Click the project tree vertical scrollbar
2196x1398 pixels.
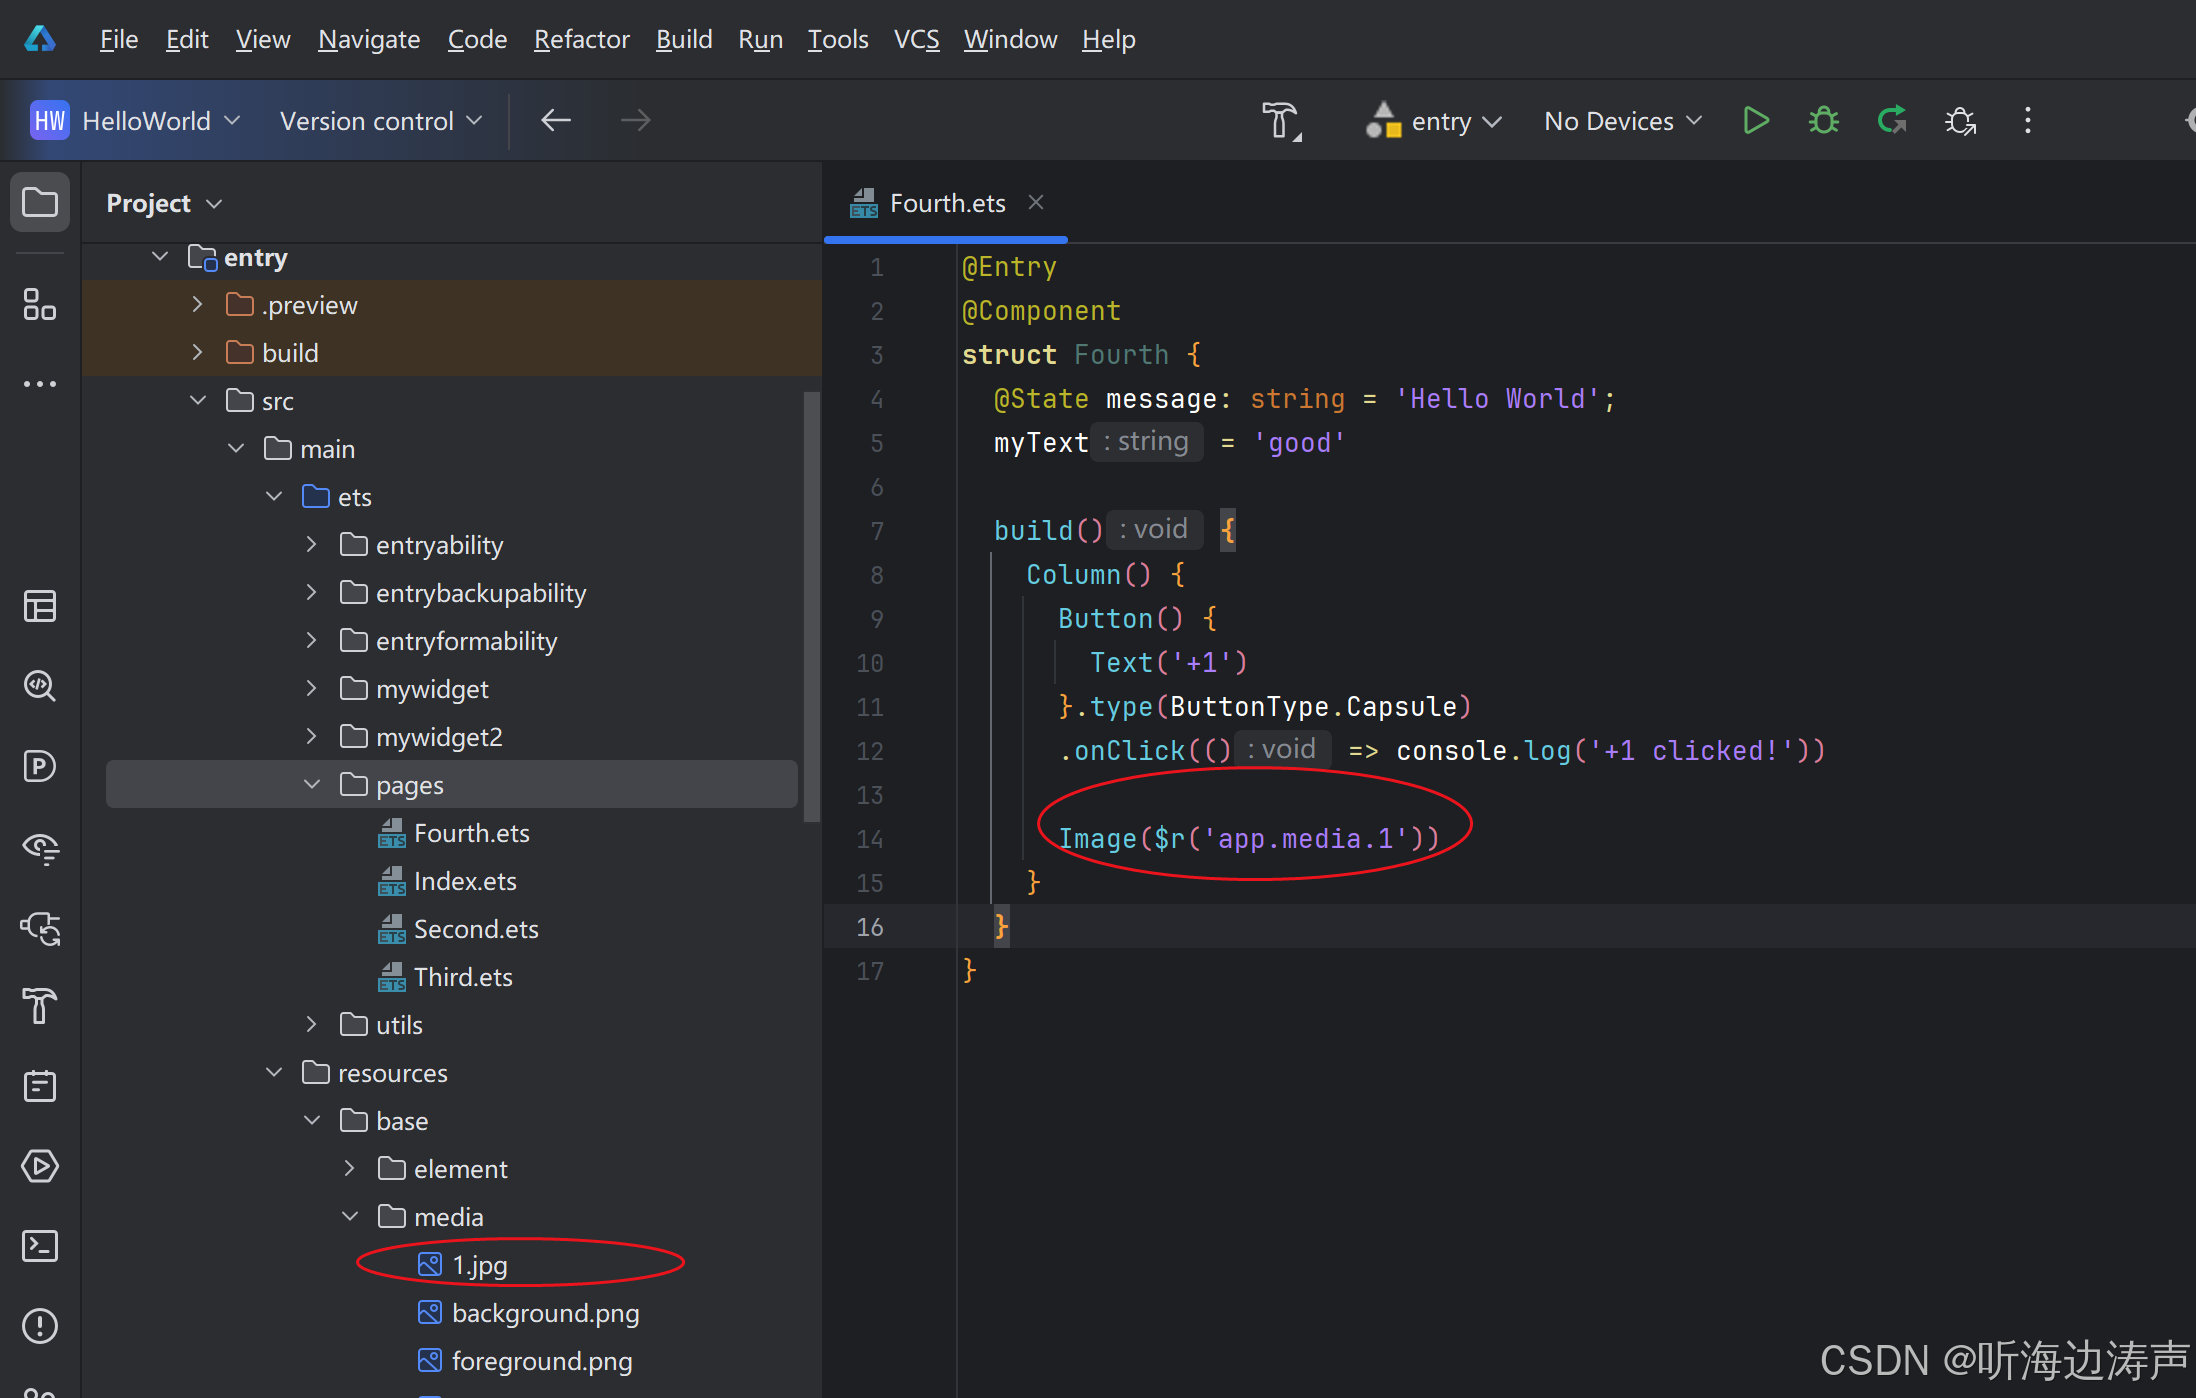[812, 607]
